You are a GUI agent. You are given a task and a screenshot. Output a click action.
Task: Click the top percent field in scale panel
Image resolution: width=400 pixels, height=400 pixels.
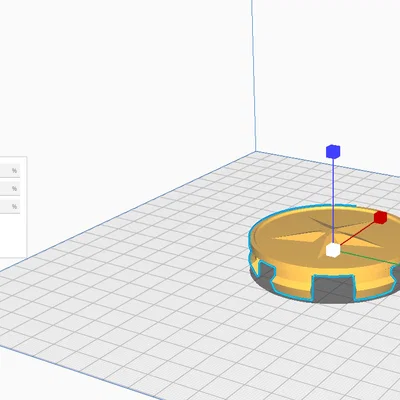[x=10, y=171]
